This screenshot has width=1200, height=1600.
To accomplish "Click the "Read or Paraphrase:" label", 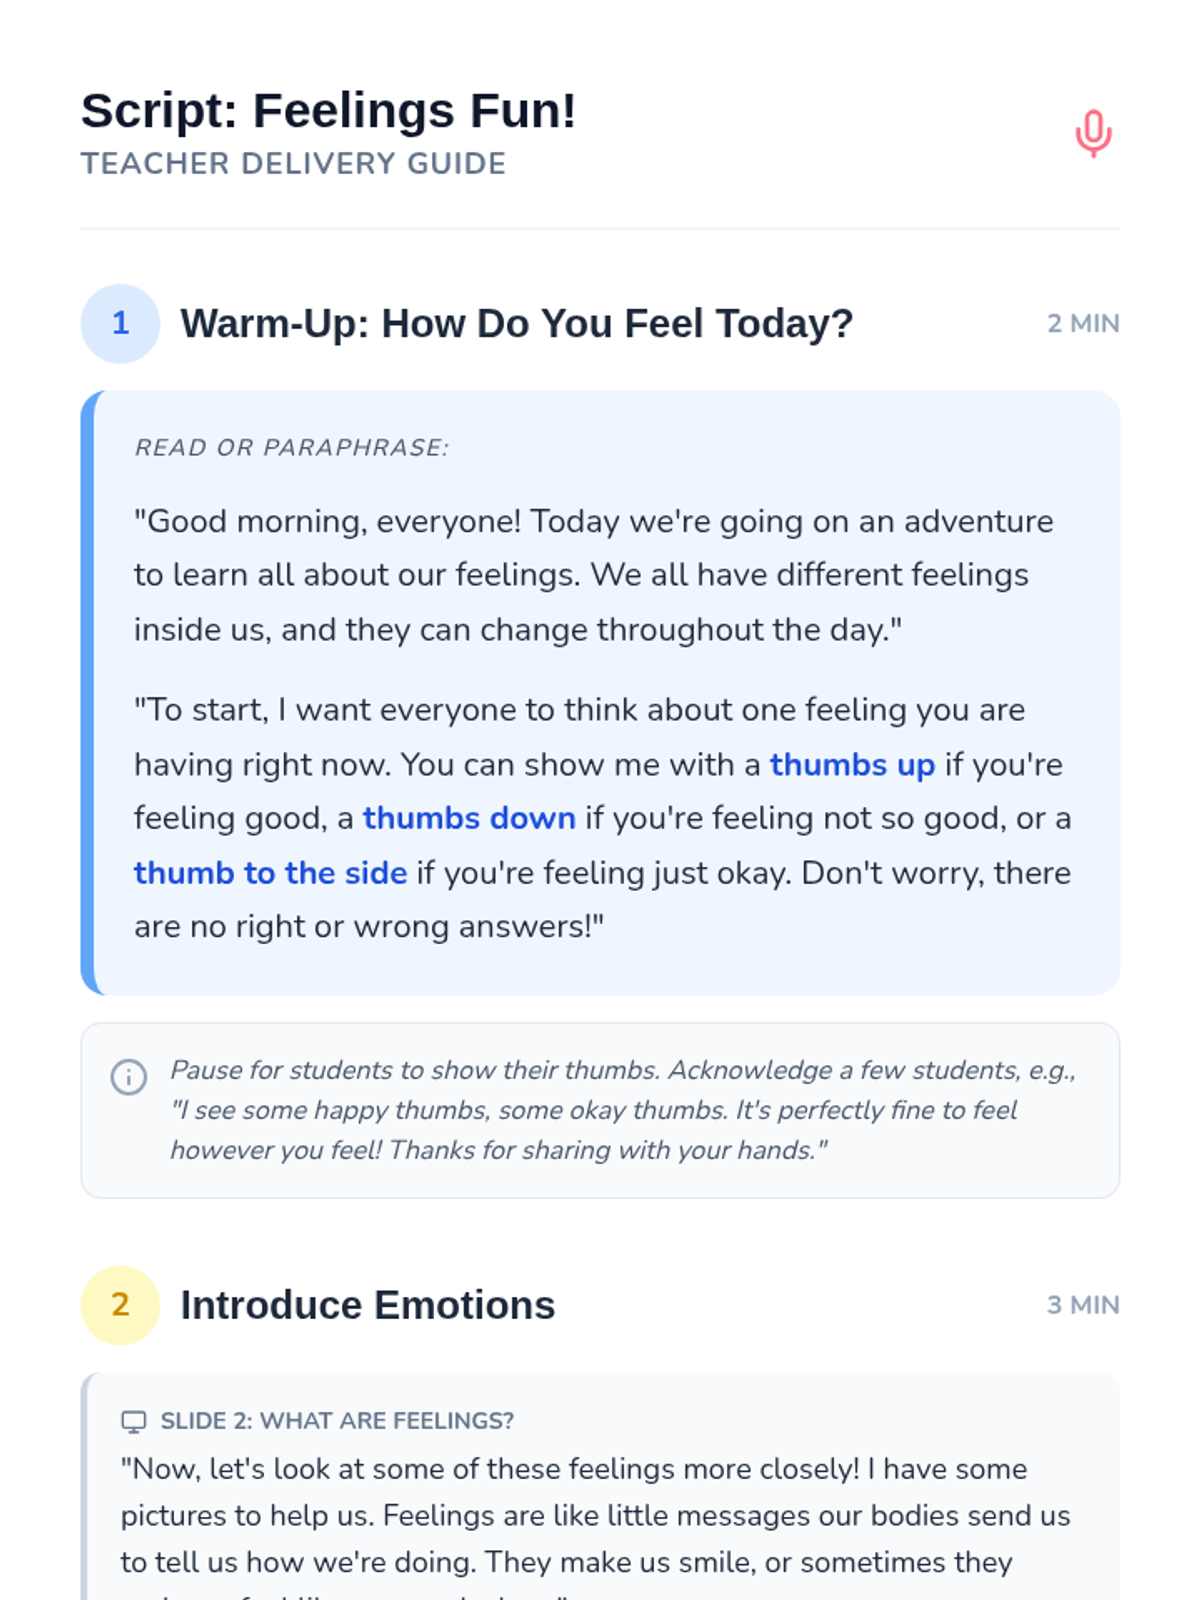I will coord(292,447).
